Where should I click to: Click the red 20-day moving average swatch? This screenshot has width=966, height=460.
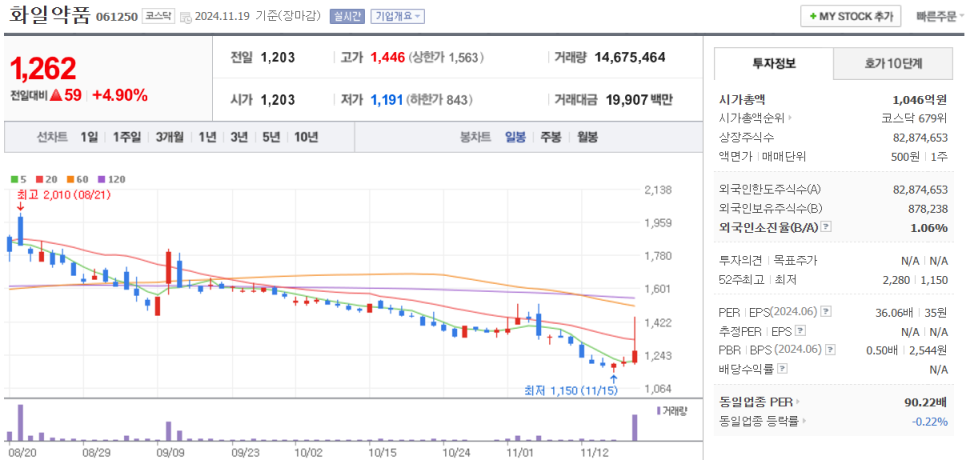[x=39, y=179]
